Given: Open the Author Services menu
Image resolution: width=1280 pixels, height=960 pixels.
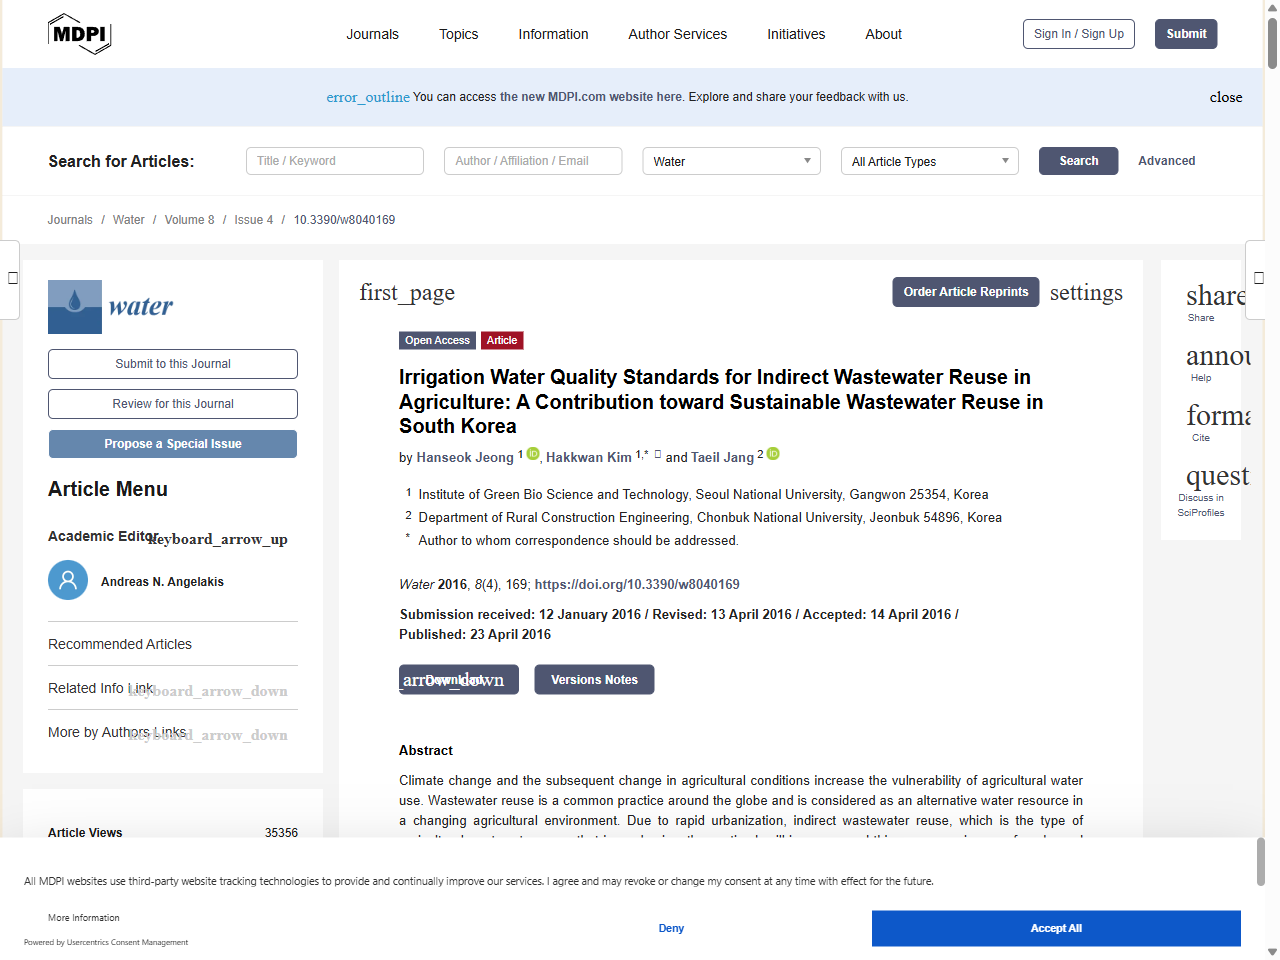Looking at the screenshot, I should (677, 34).
